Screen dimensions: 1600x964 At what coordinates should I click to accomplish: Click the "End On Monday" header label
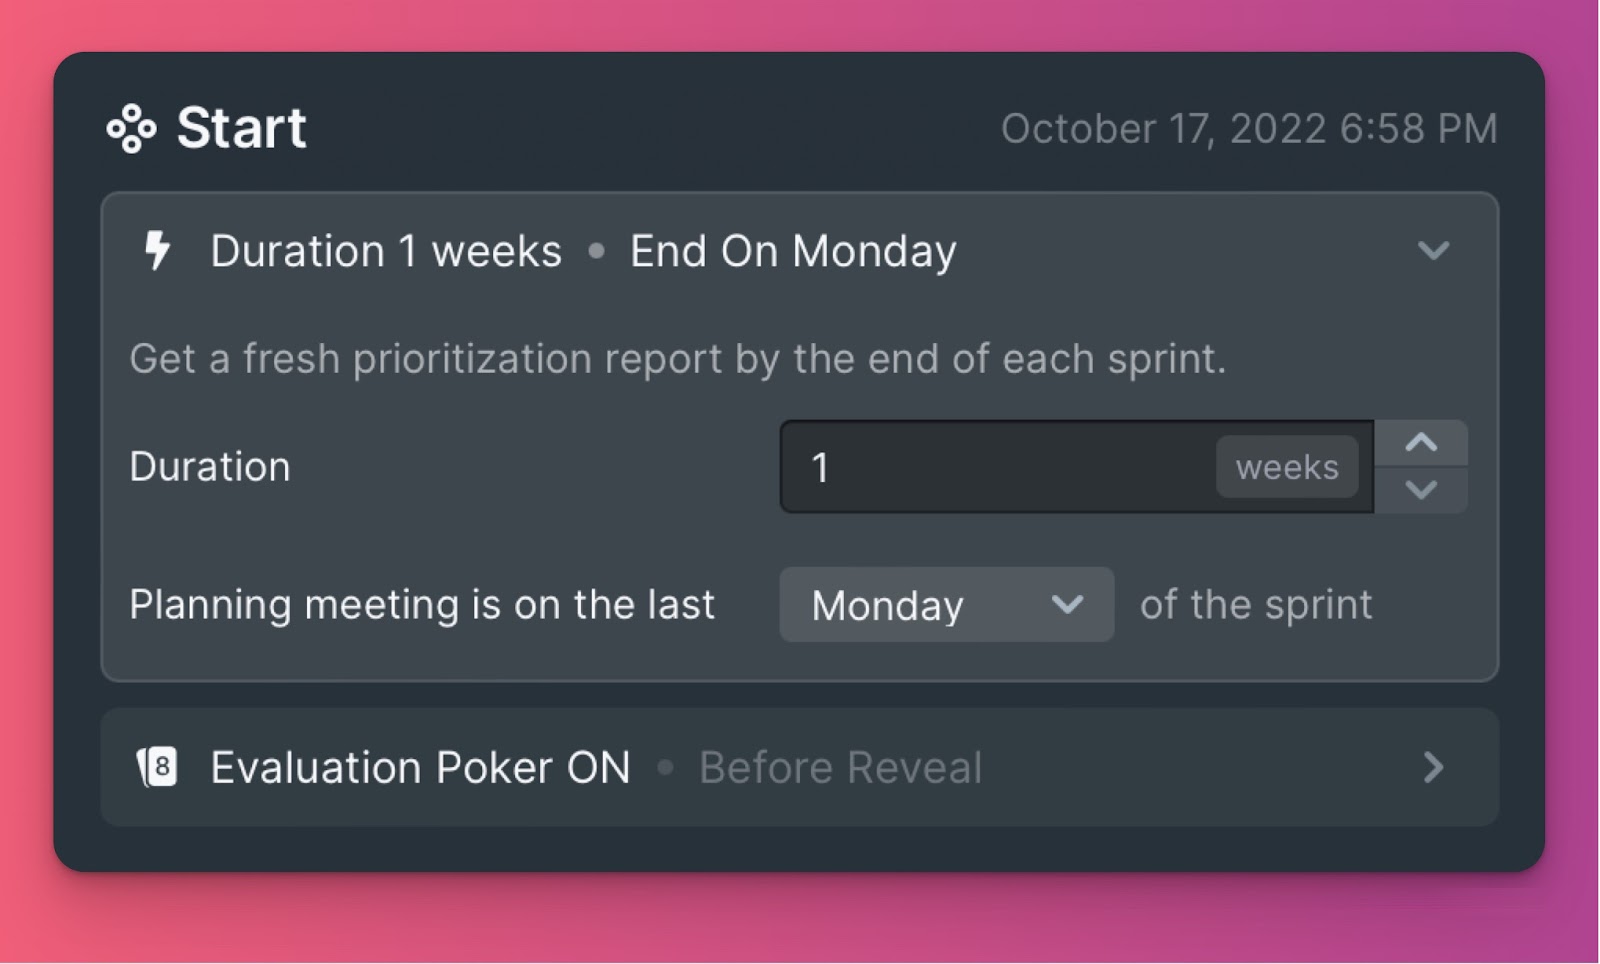point(793,251)
